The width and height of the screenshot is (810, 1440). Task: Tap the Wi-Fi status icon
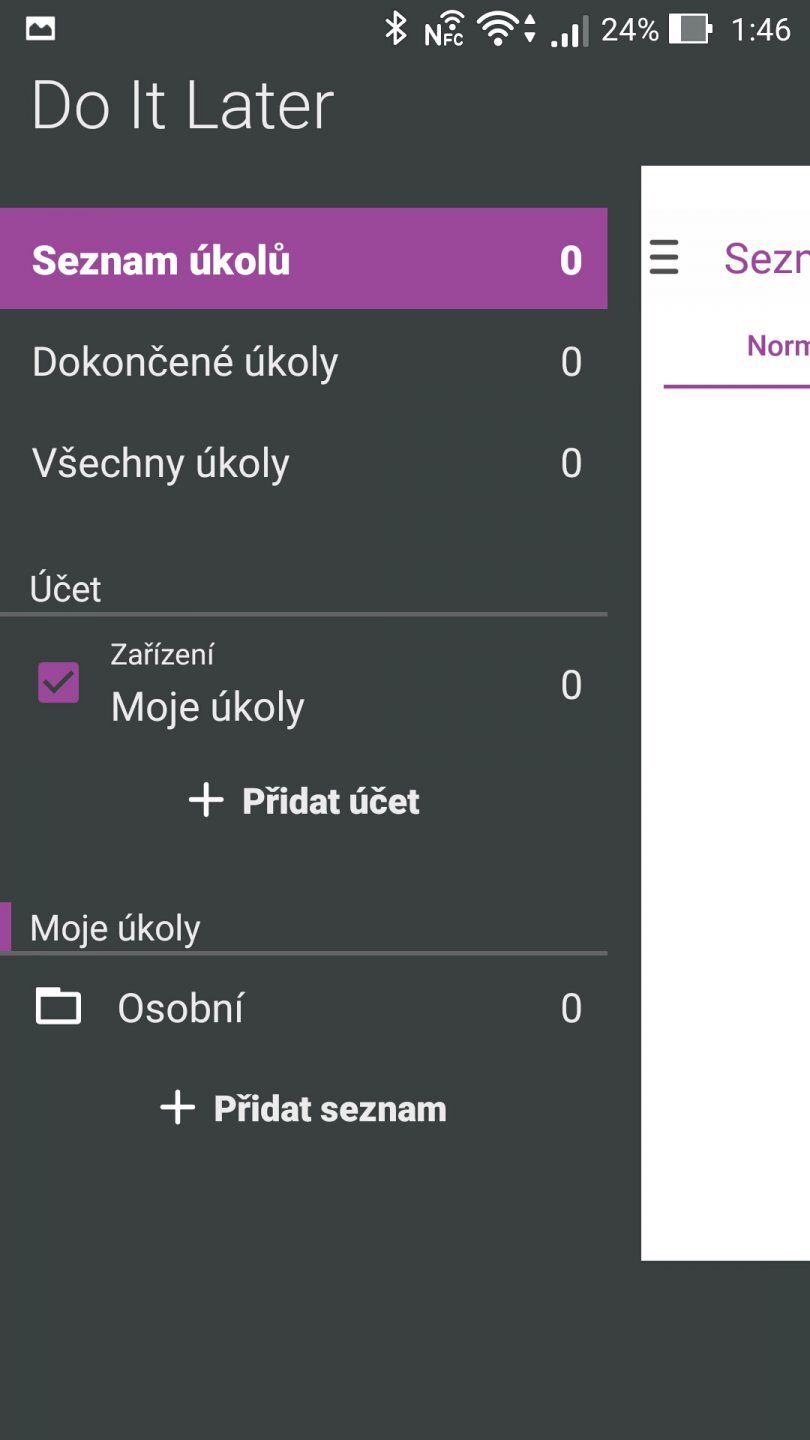pyautogui.click(x=499, y=30)
